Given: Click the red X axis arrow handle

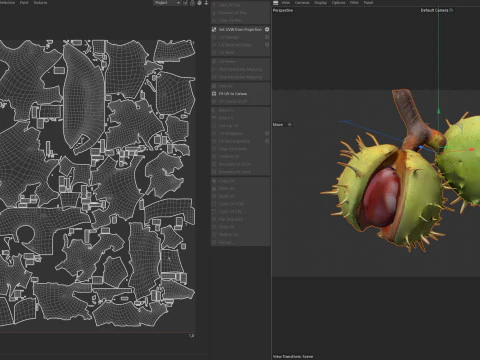Looking at the screenshot, I should pos(472,150).
